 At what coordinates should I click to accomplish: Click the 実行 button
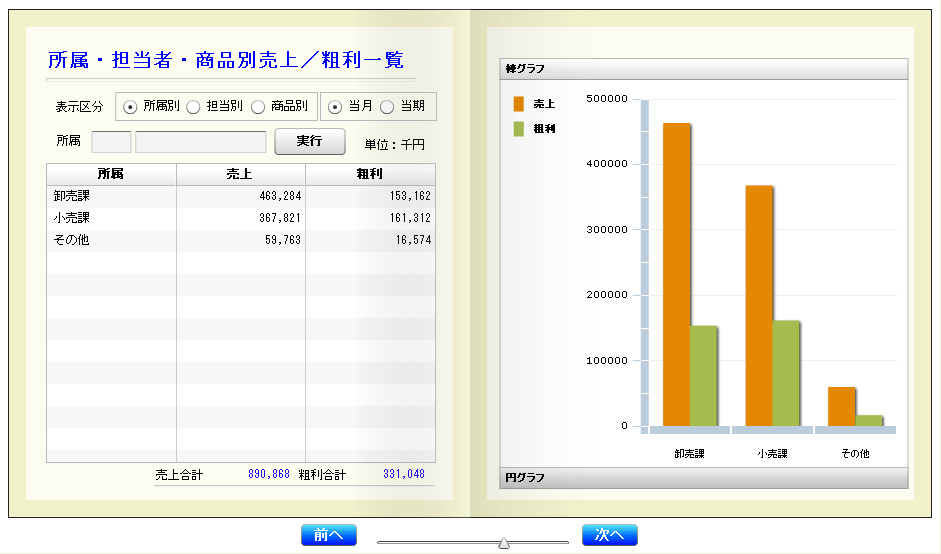pos(310,141)
